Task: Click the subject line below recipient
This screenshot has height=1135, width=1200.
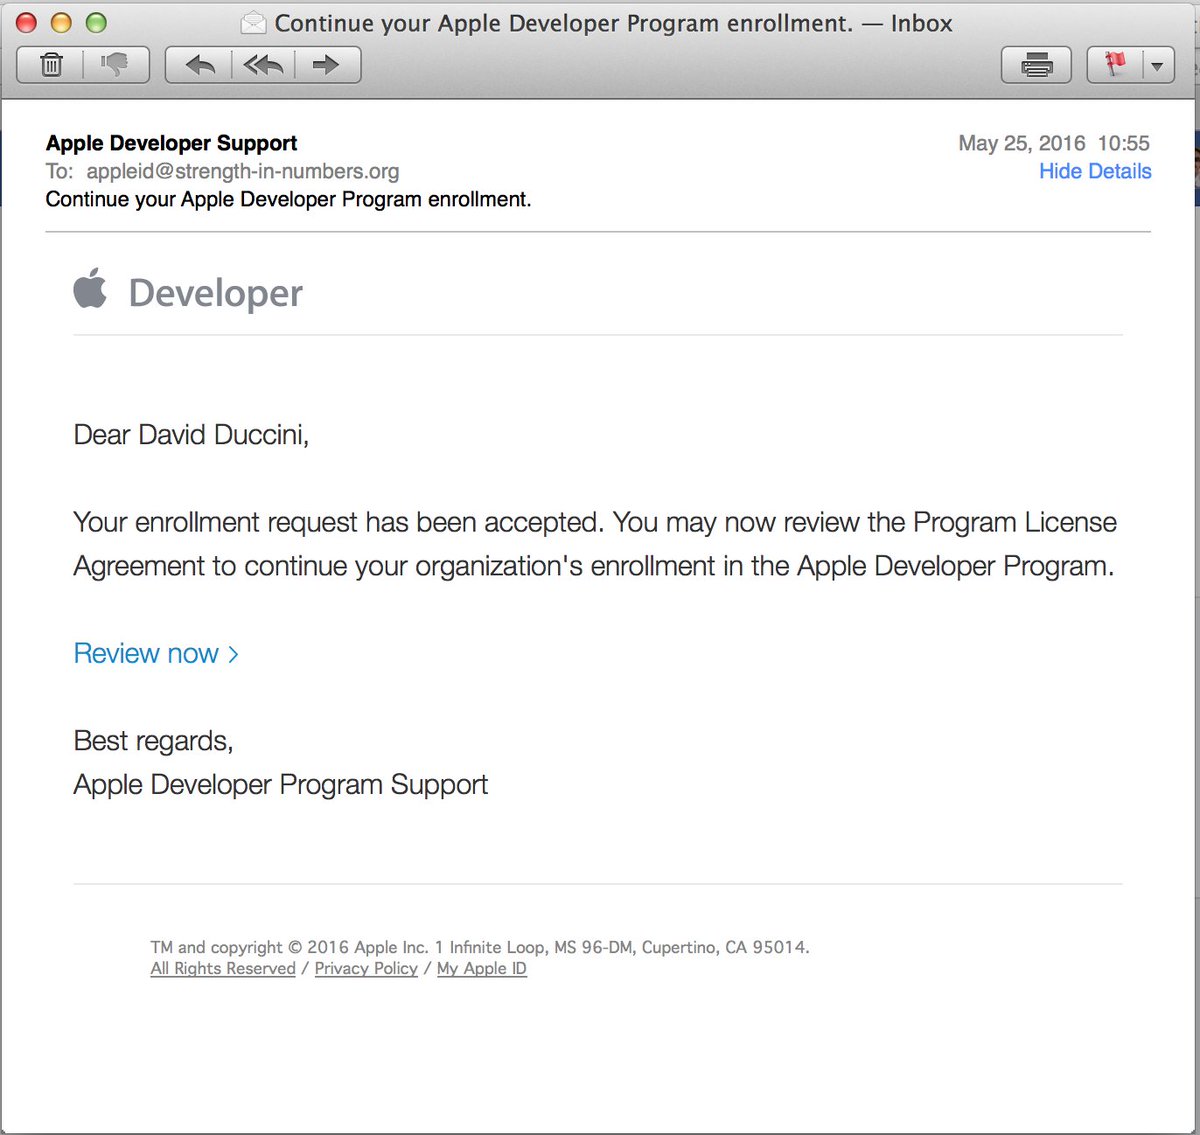Action: click(288, 199)
